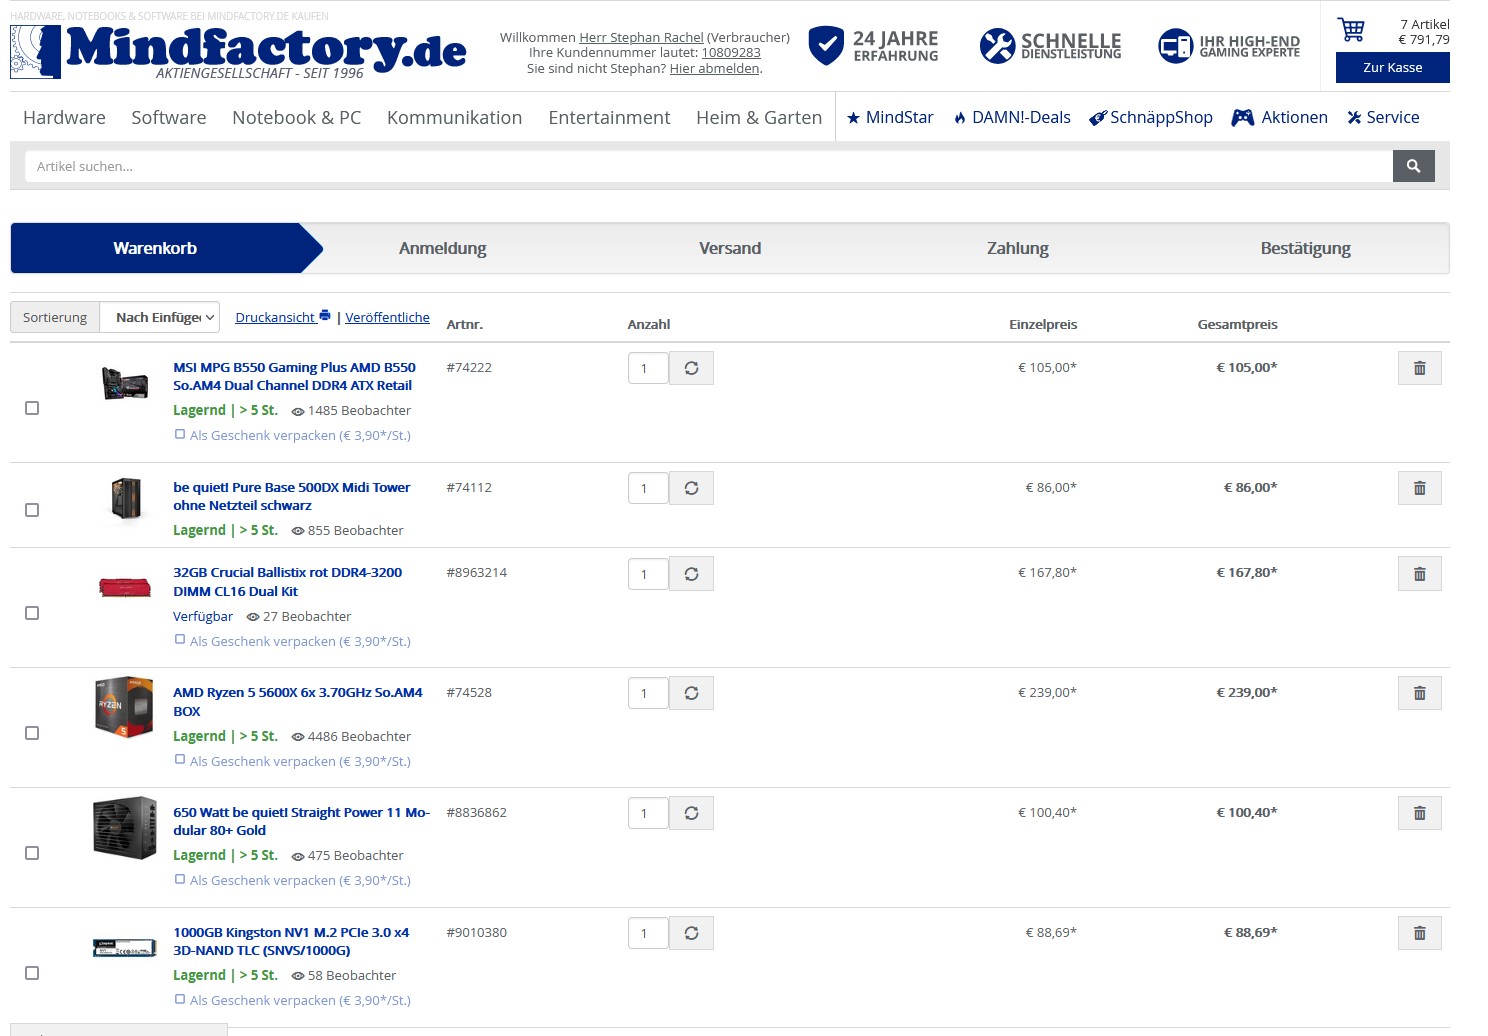Click the Schnelle Dienstleistung tools badge
Viewport: 1488px width, 1036px height.
click(1050, 46)
